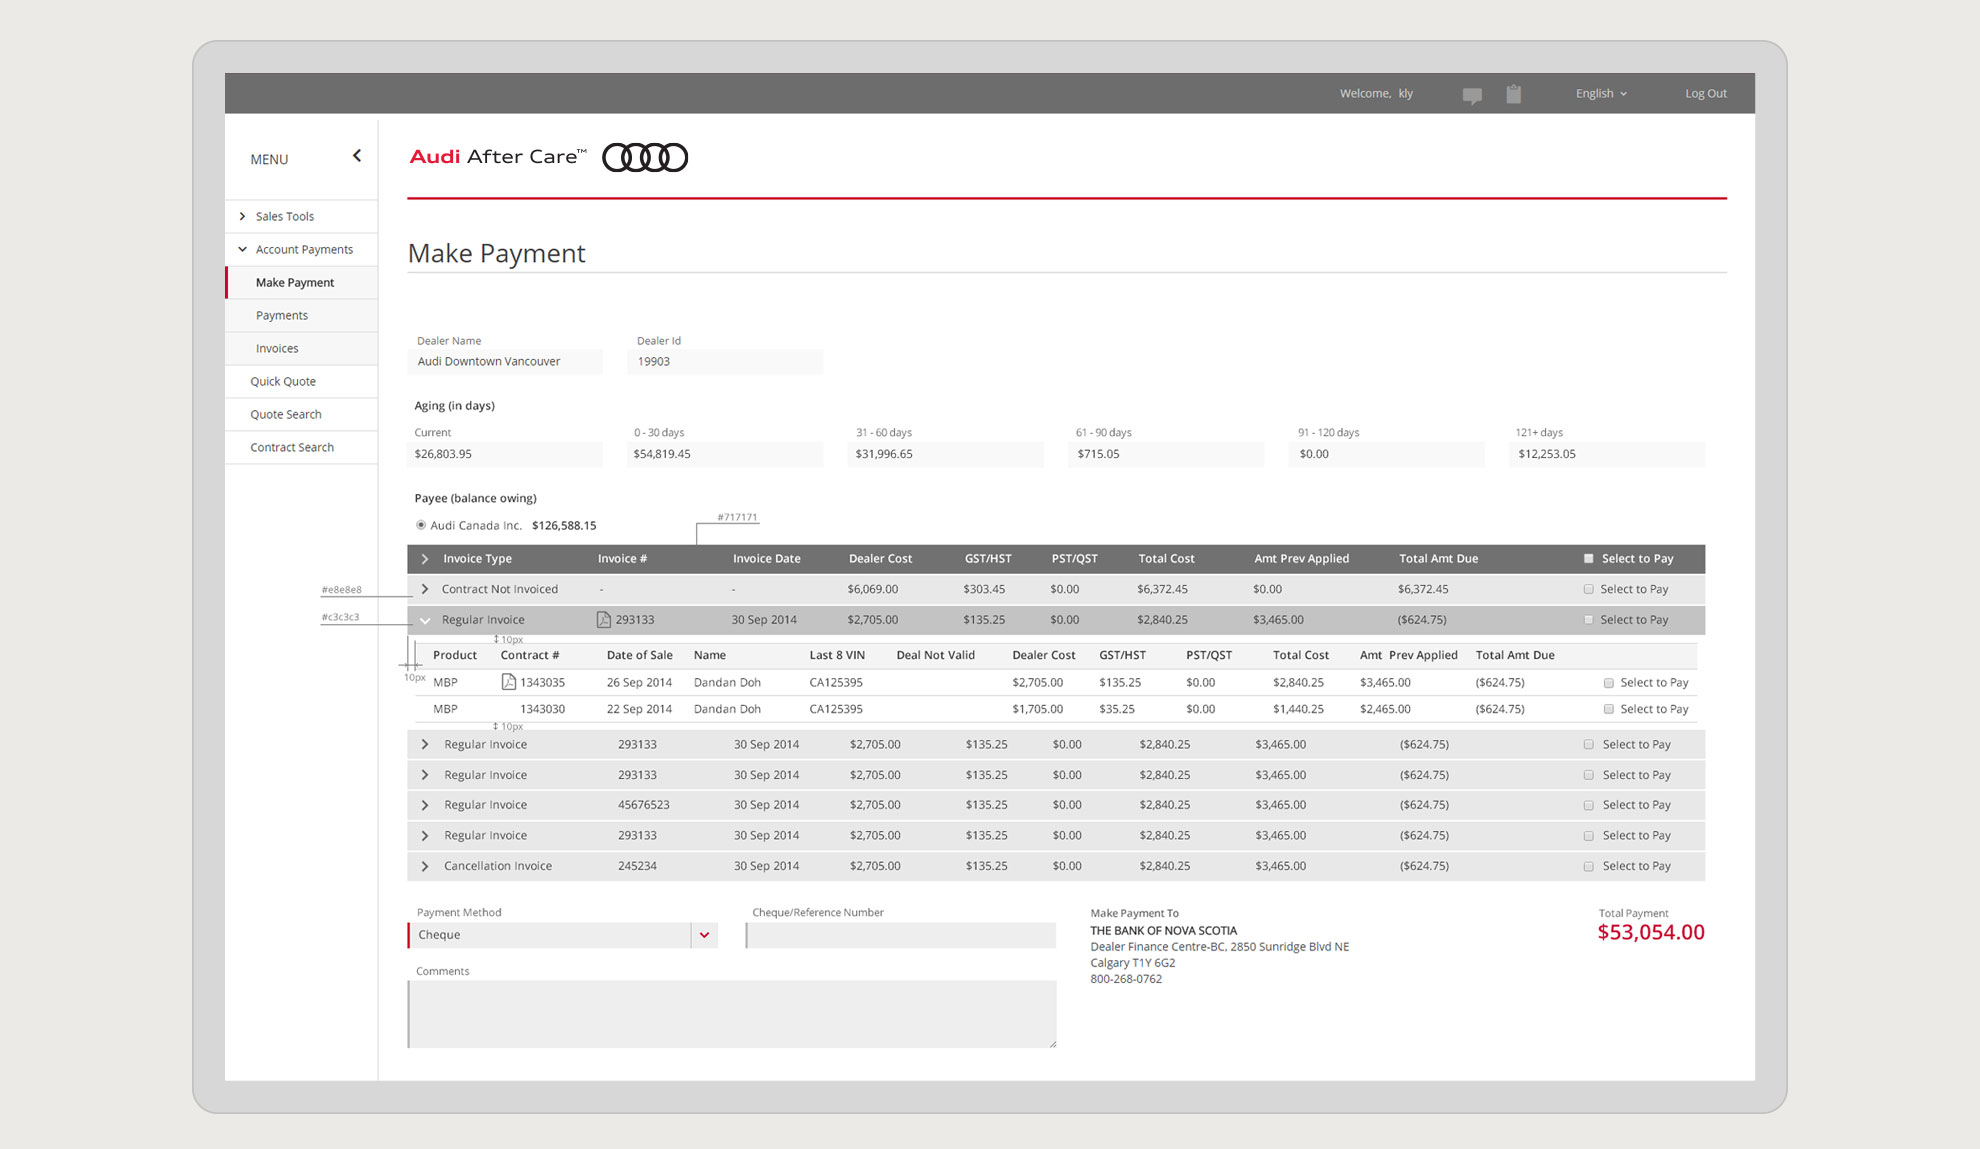Expand the Contract Not Invoiced row
This screenshot has height=1149, width=1980.
(425, 589)
